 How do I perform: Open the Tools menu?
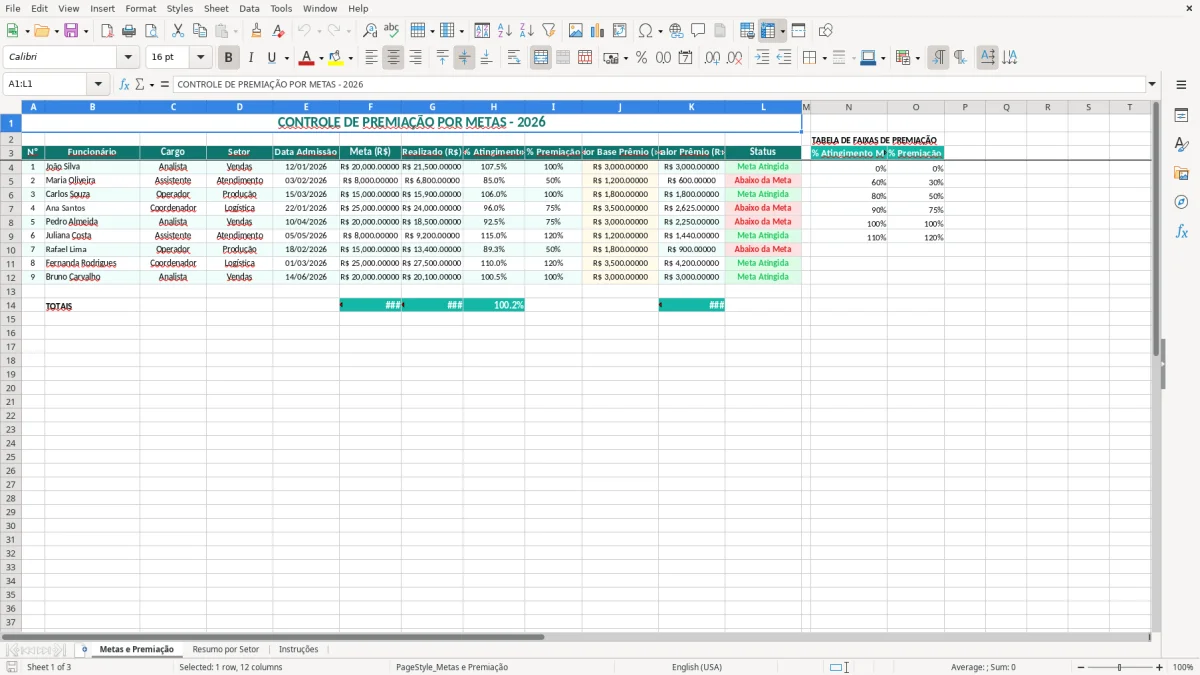point(281,8)
